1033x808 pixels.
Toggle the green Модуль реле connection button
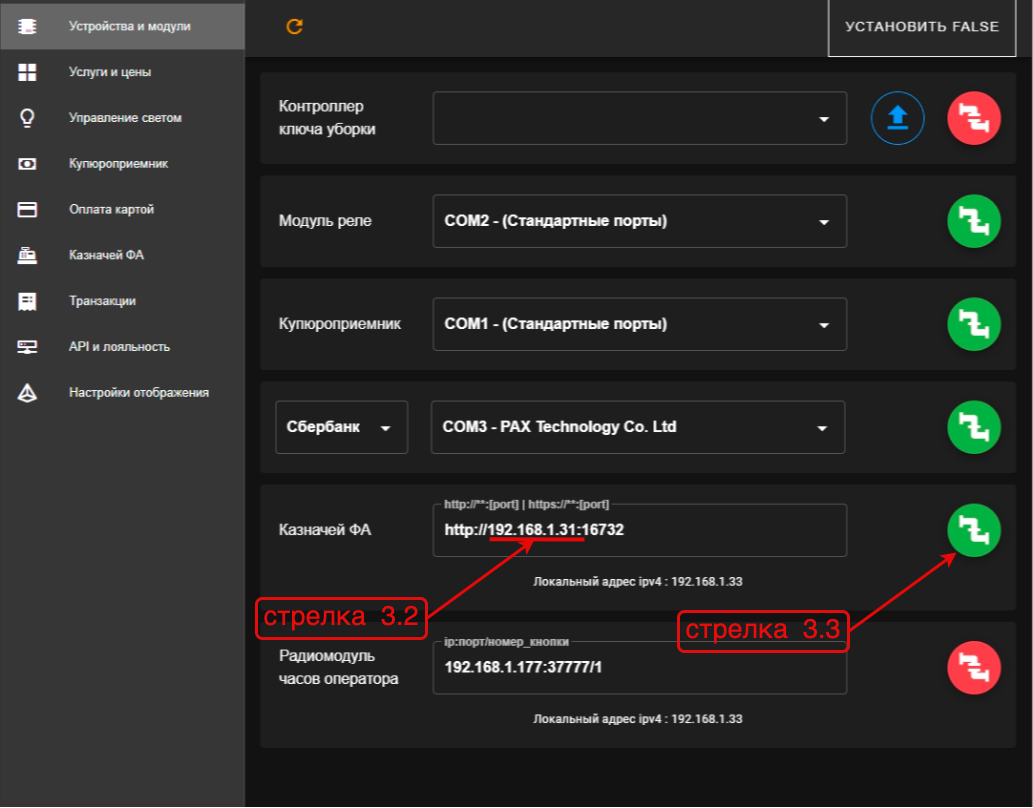[x=974, y=221]
